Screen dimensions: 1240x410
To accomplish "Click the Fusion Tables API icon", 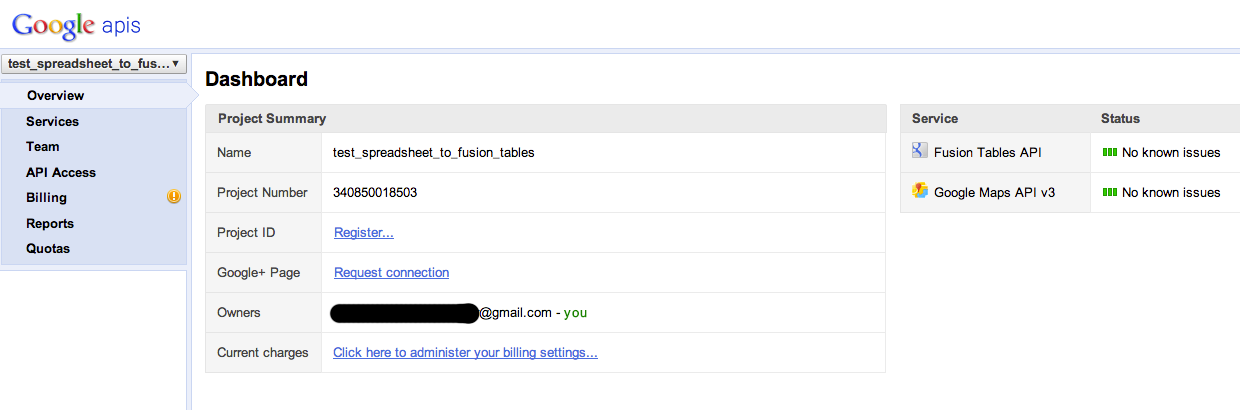I will [x=920, y=151].
